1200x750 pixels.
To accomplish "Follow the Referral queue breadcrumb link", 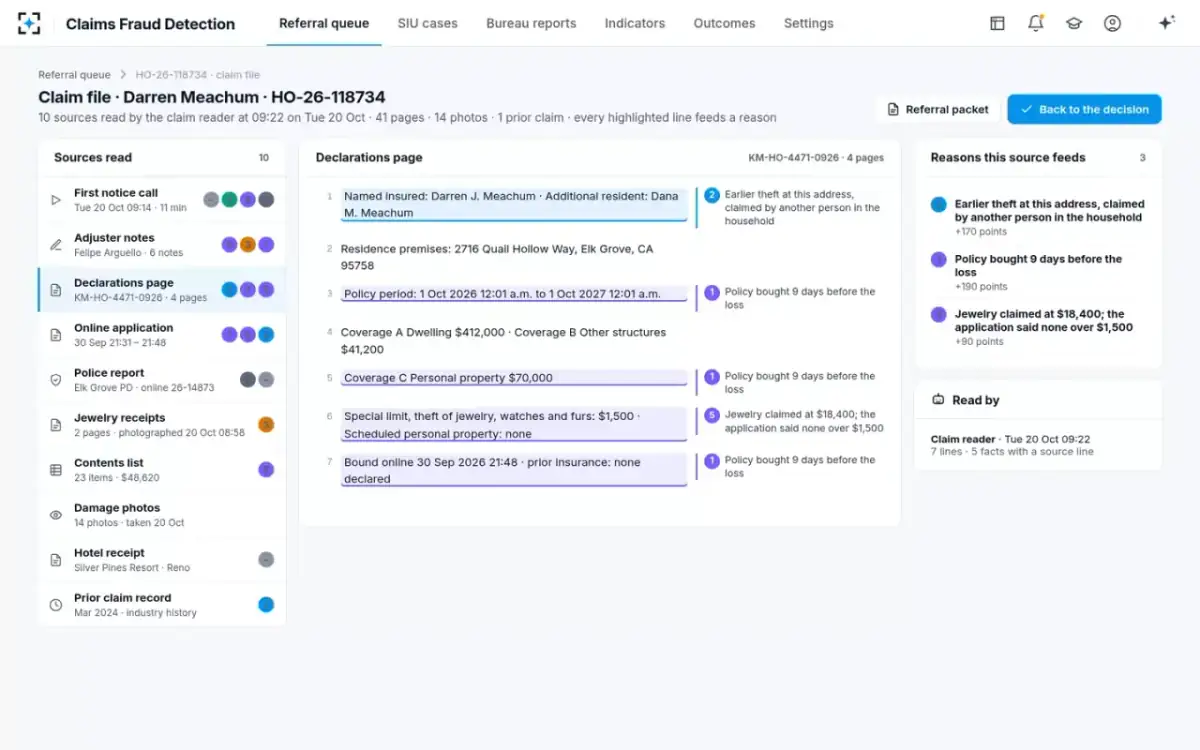I will tap(74, 75).
